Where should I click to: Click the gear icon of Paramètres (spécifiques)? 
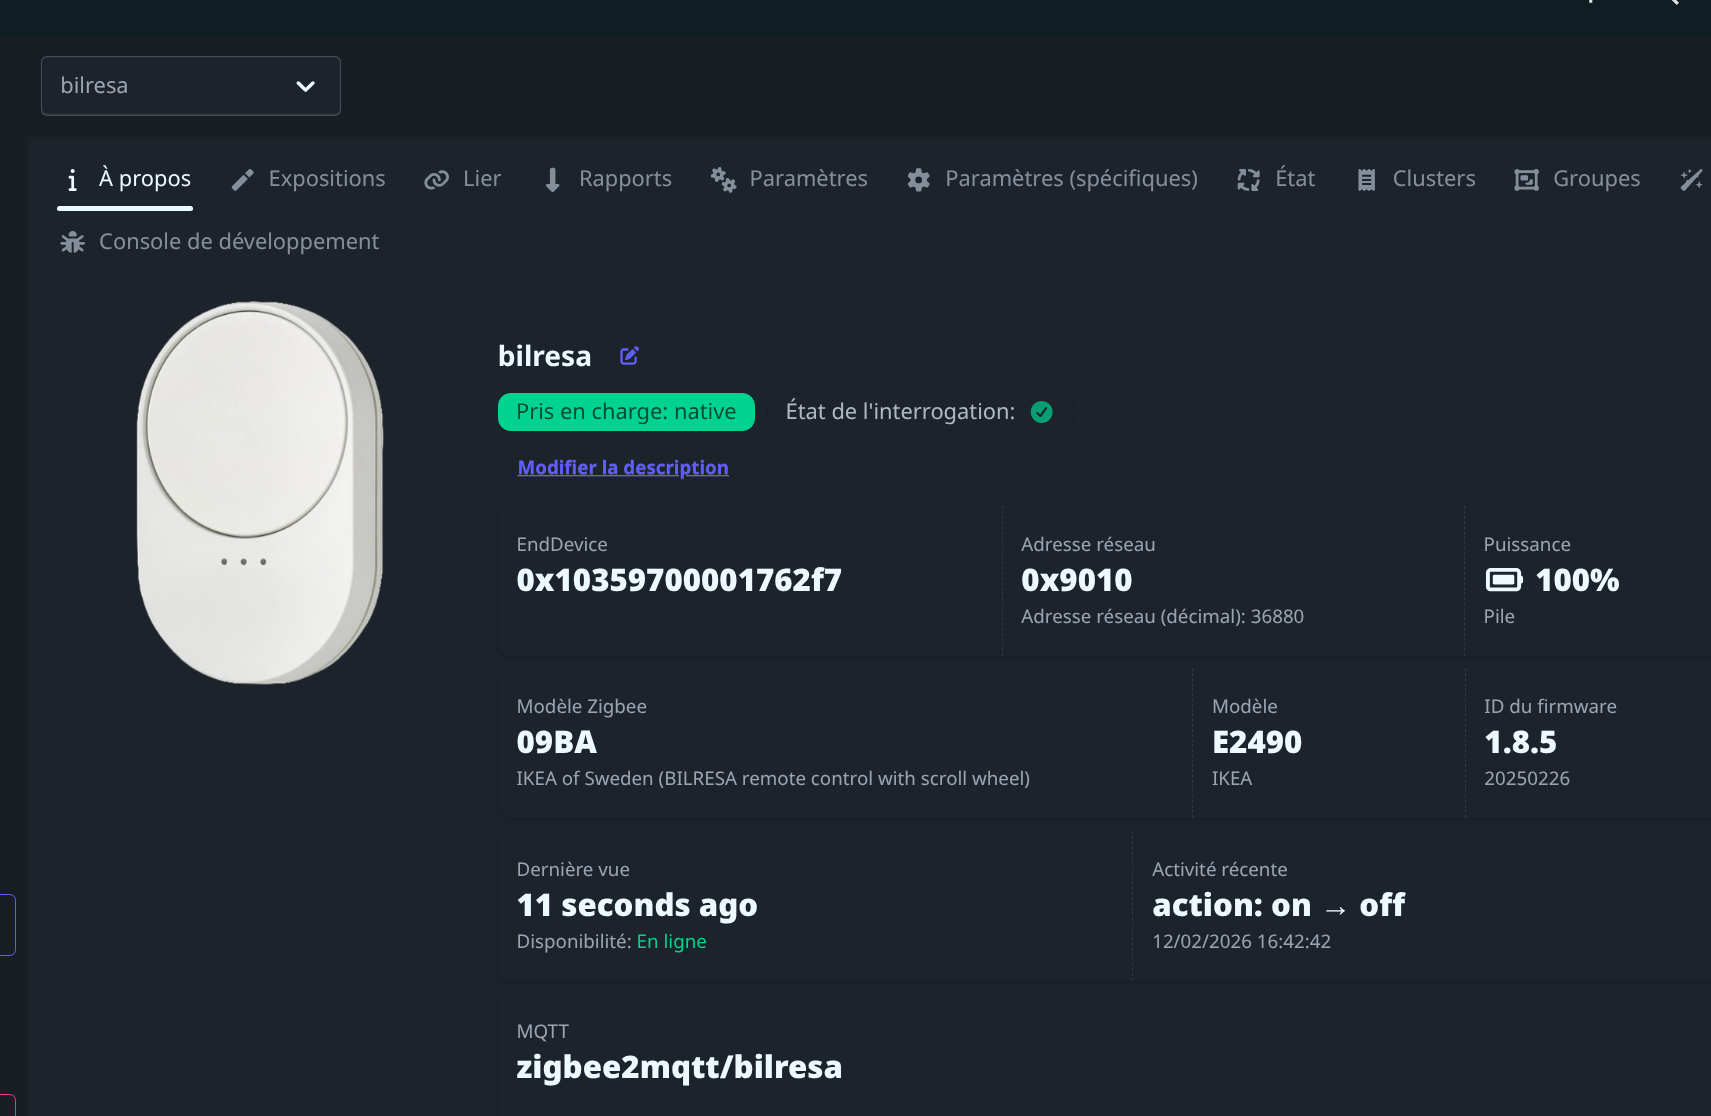coord(918,179)
